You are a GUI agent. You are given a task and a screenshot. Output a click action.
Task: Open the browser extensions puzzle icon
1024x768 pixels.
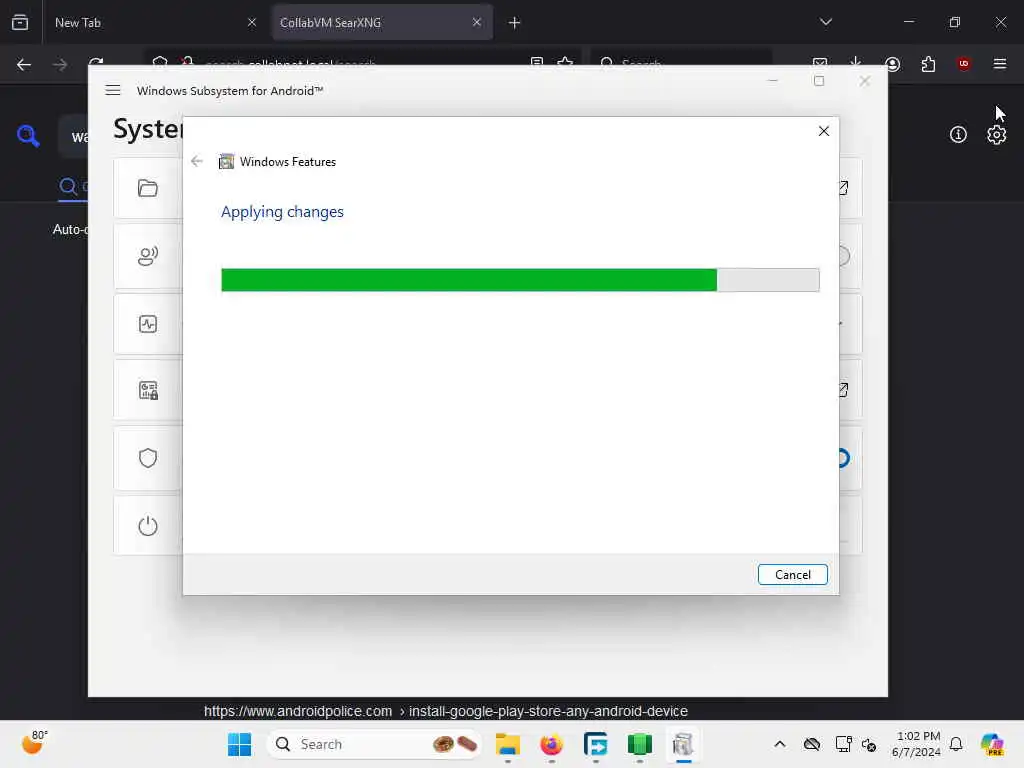(928, 64)
